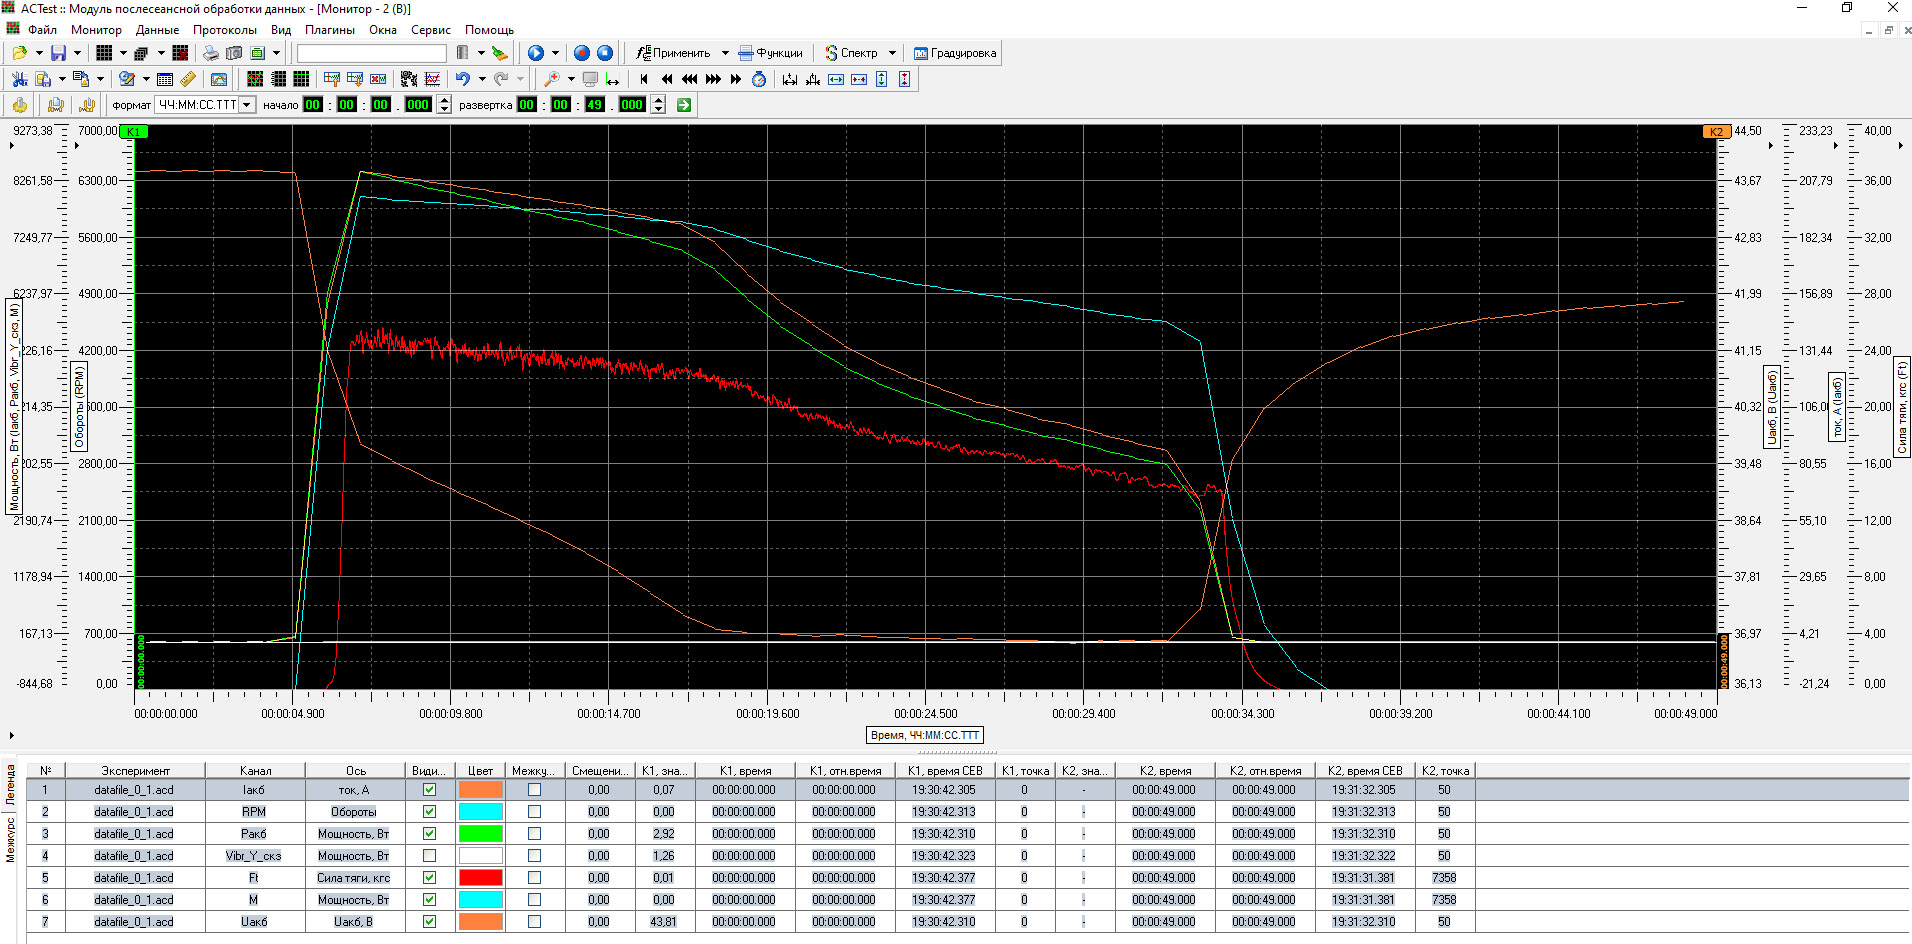Screen dimensions: 1912x944
Task: Click the clear brush icon
Action: (x=499, y=53)
